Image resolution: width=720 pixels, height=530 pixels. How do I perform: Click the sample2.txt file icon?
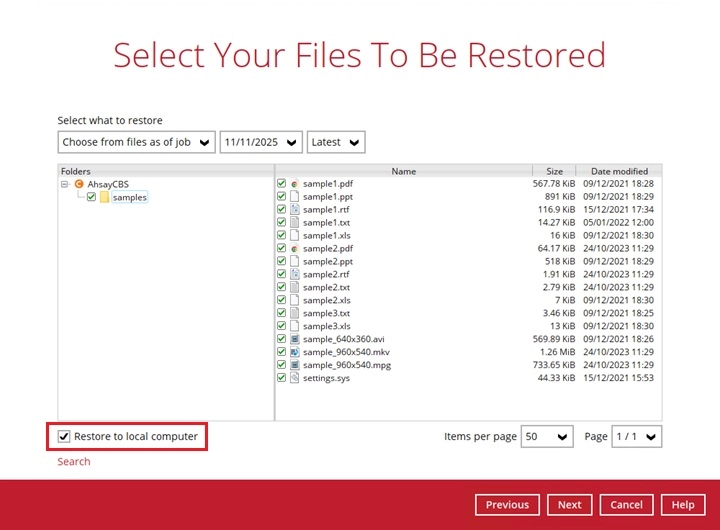(295, 287)
